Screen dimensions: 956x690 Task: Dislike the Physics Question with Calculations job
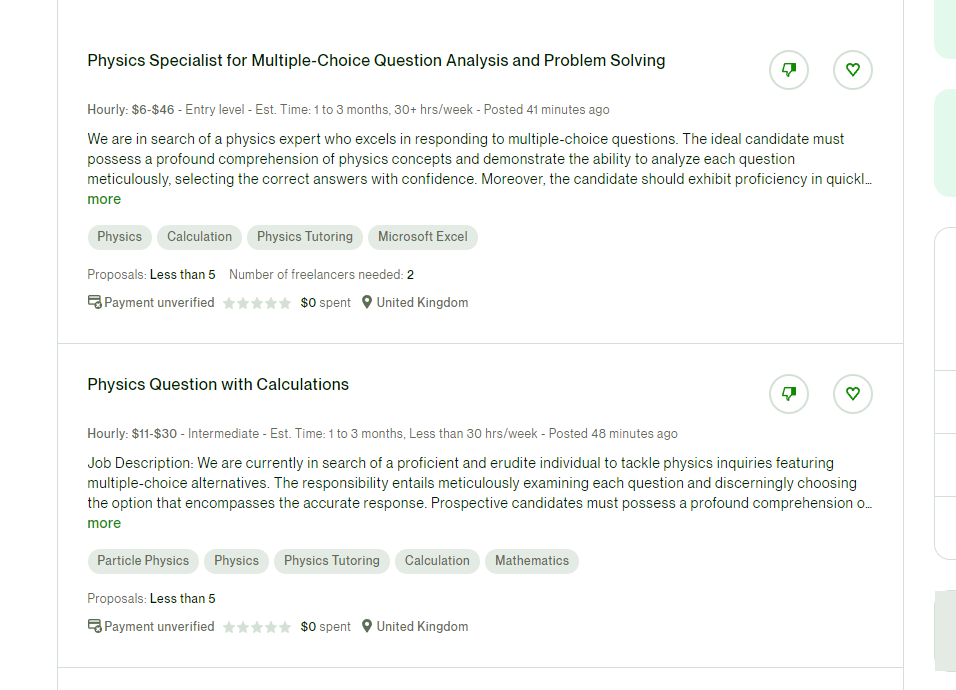pyautogui.click(x=789, y=394)
